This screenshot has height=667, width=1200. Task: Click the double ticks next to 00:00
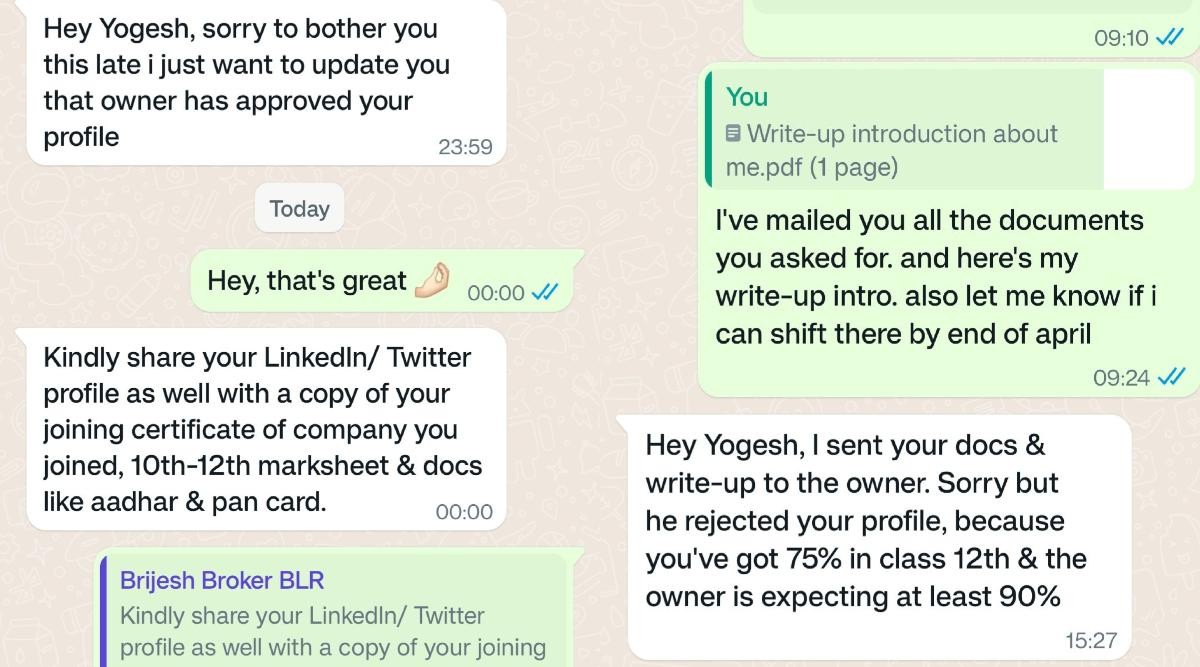click(545, 292)
